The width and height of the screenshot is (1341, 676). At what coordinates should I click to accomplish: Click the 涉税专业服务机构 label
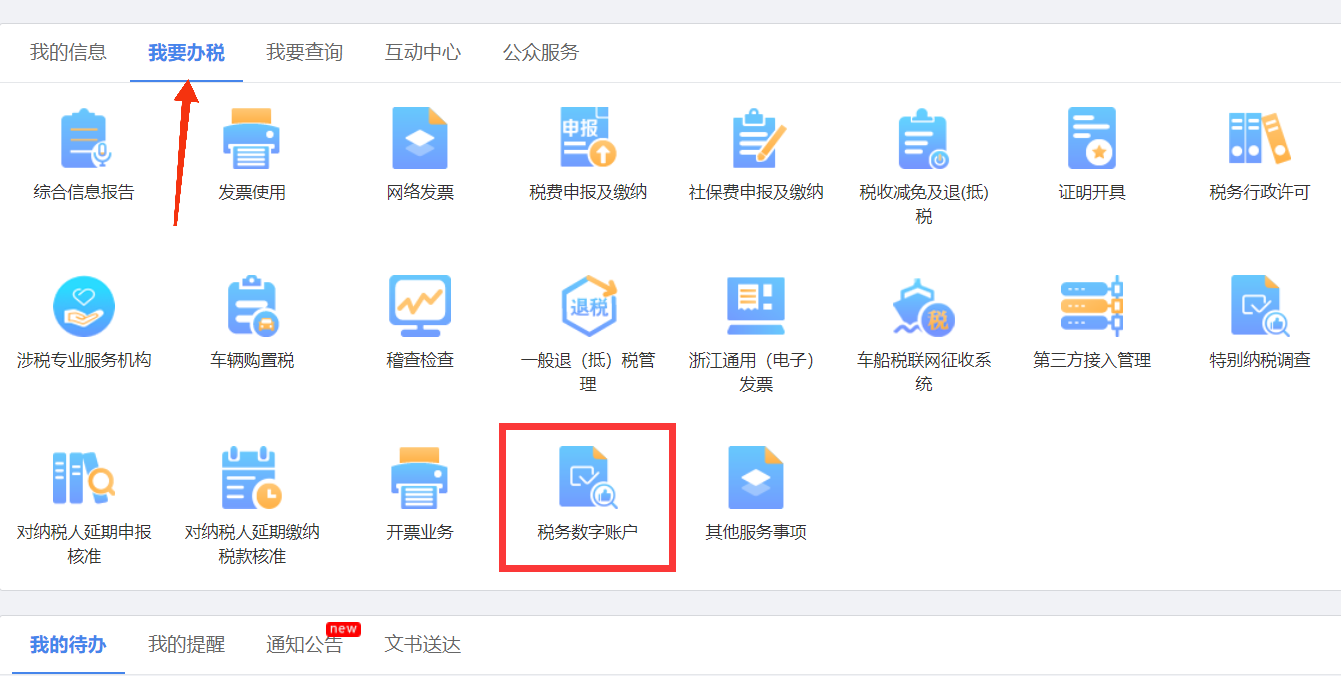click(x=84, y=360)
